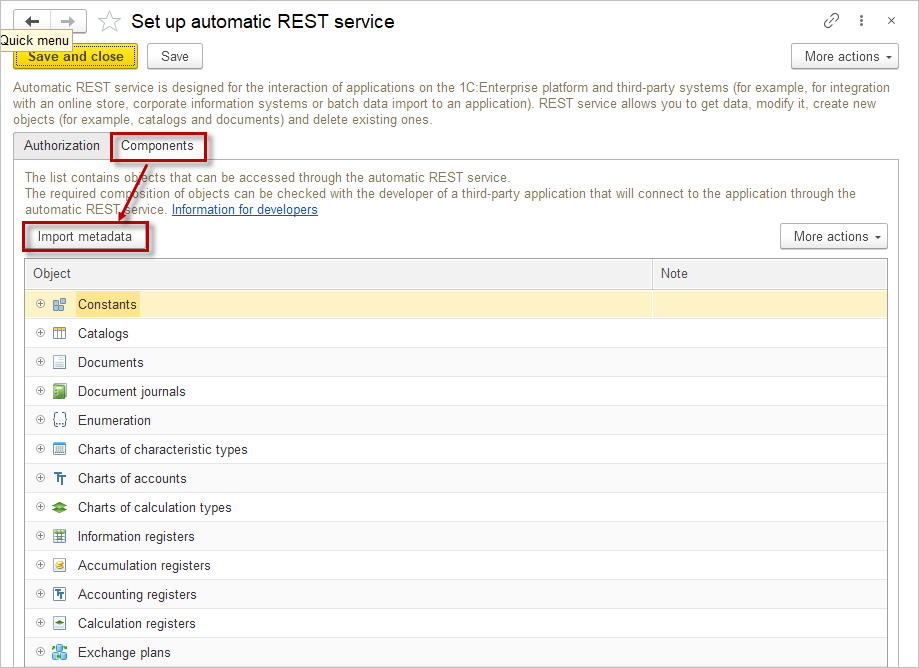
Task: Expand the Enumeration tree node
Action: click(x=41, y=420)
